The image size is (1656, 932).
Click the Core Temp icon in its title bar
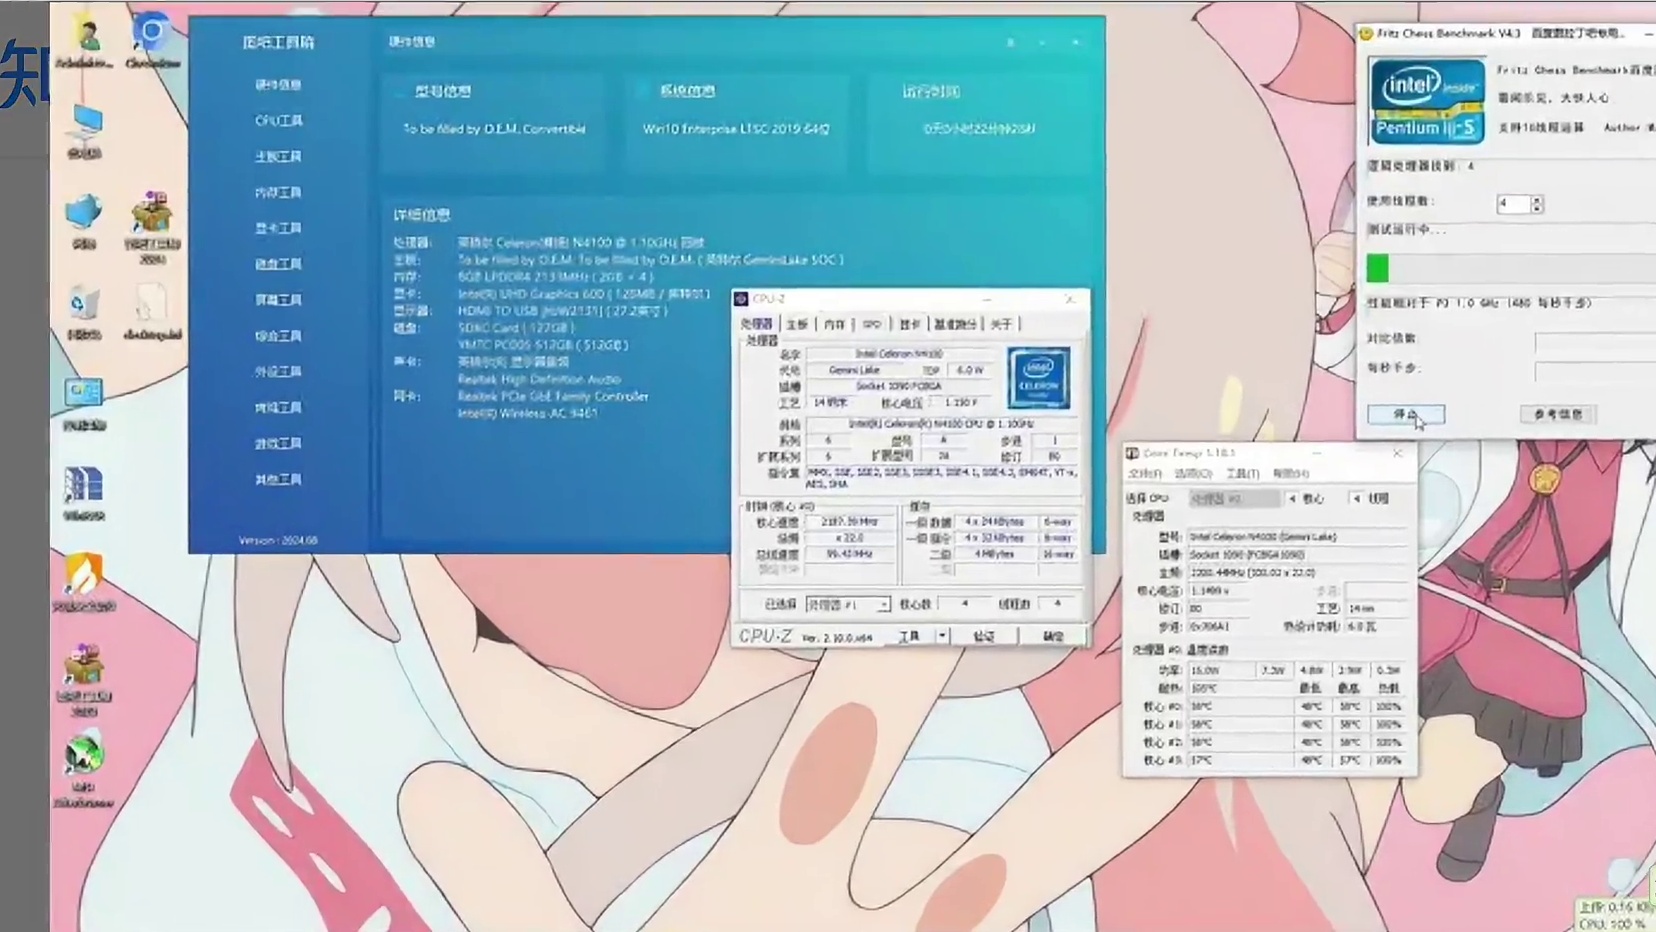1135,452
